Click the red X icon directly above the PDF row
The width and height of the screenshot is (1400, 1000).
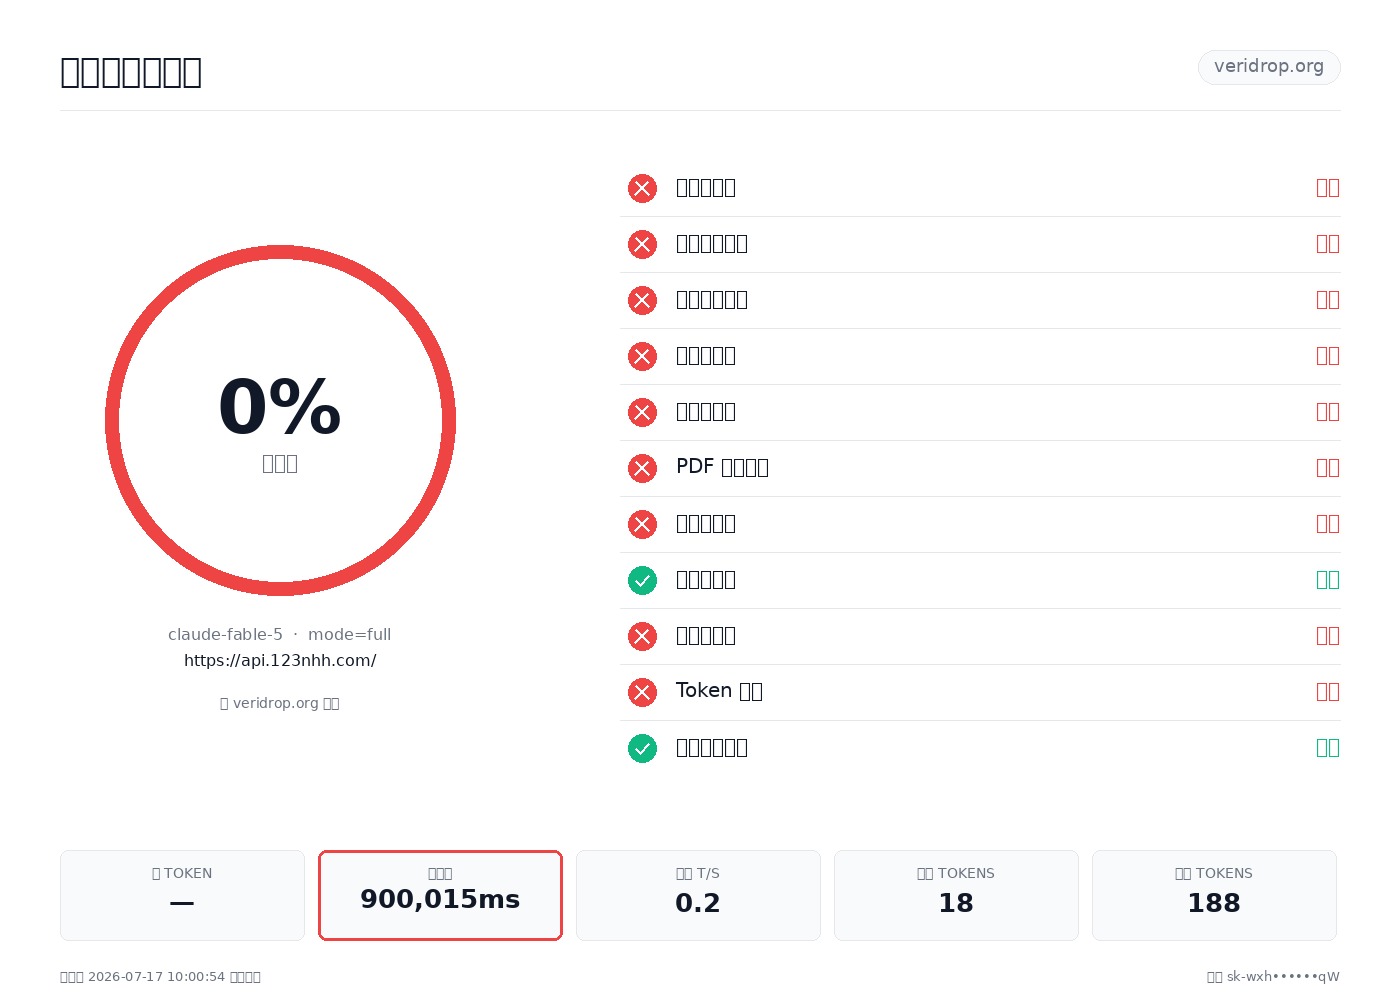[642, 412]
